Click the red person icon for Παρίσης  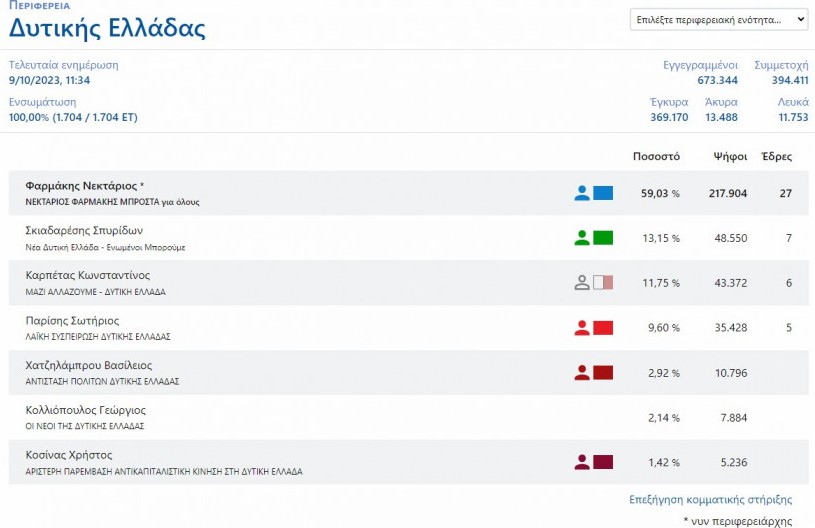click(582, 328)
